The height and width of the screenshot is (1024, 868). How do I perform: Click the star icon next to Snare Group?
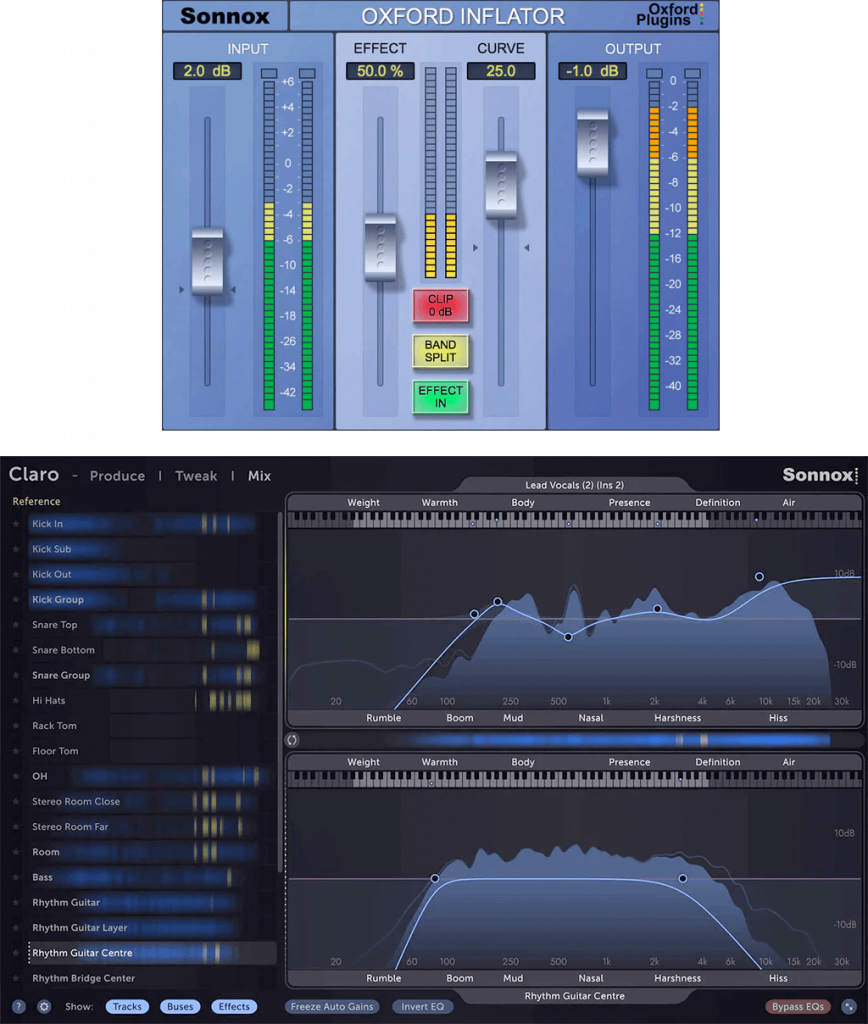16,675
